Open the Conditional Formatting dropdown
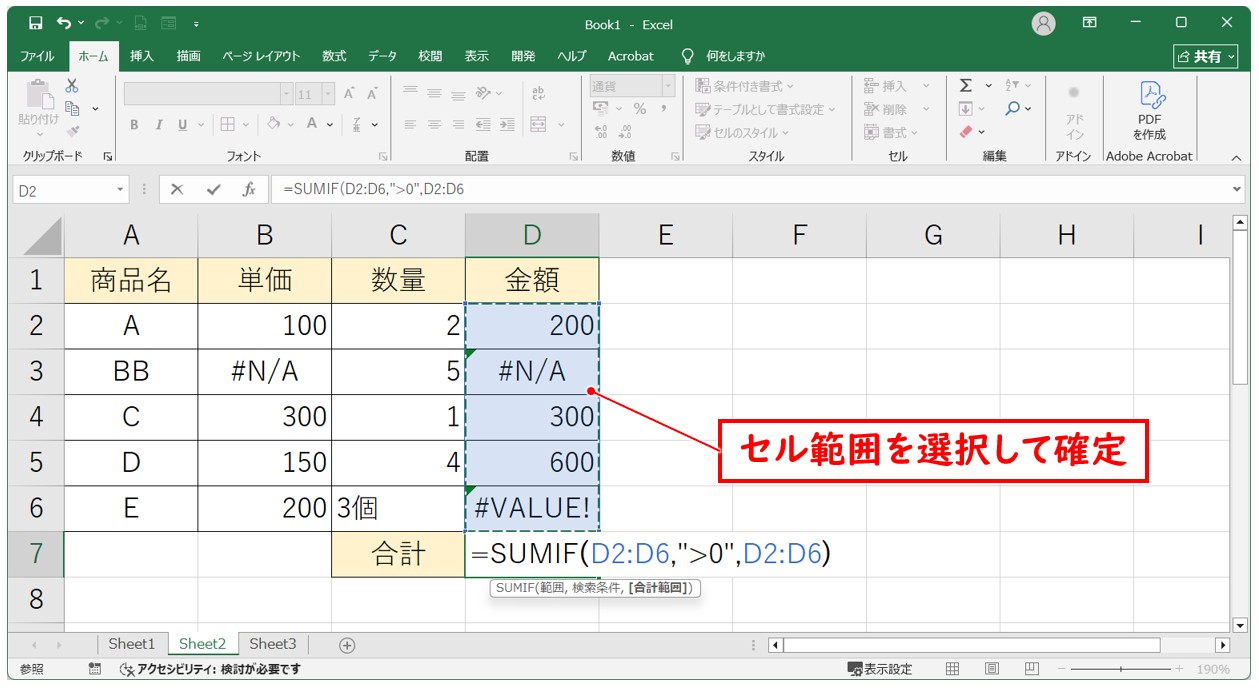The height and width of the screenshot is (688, 1259). click(745, 86)
